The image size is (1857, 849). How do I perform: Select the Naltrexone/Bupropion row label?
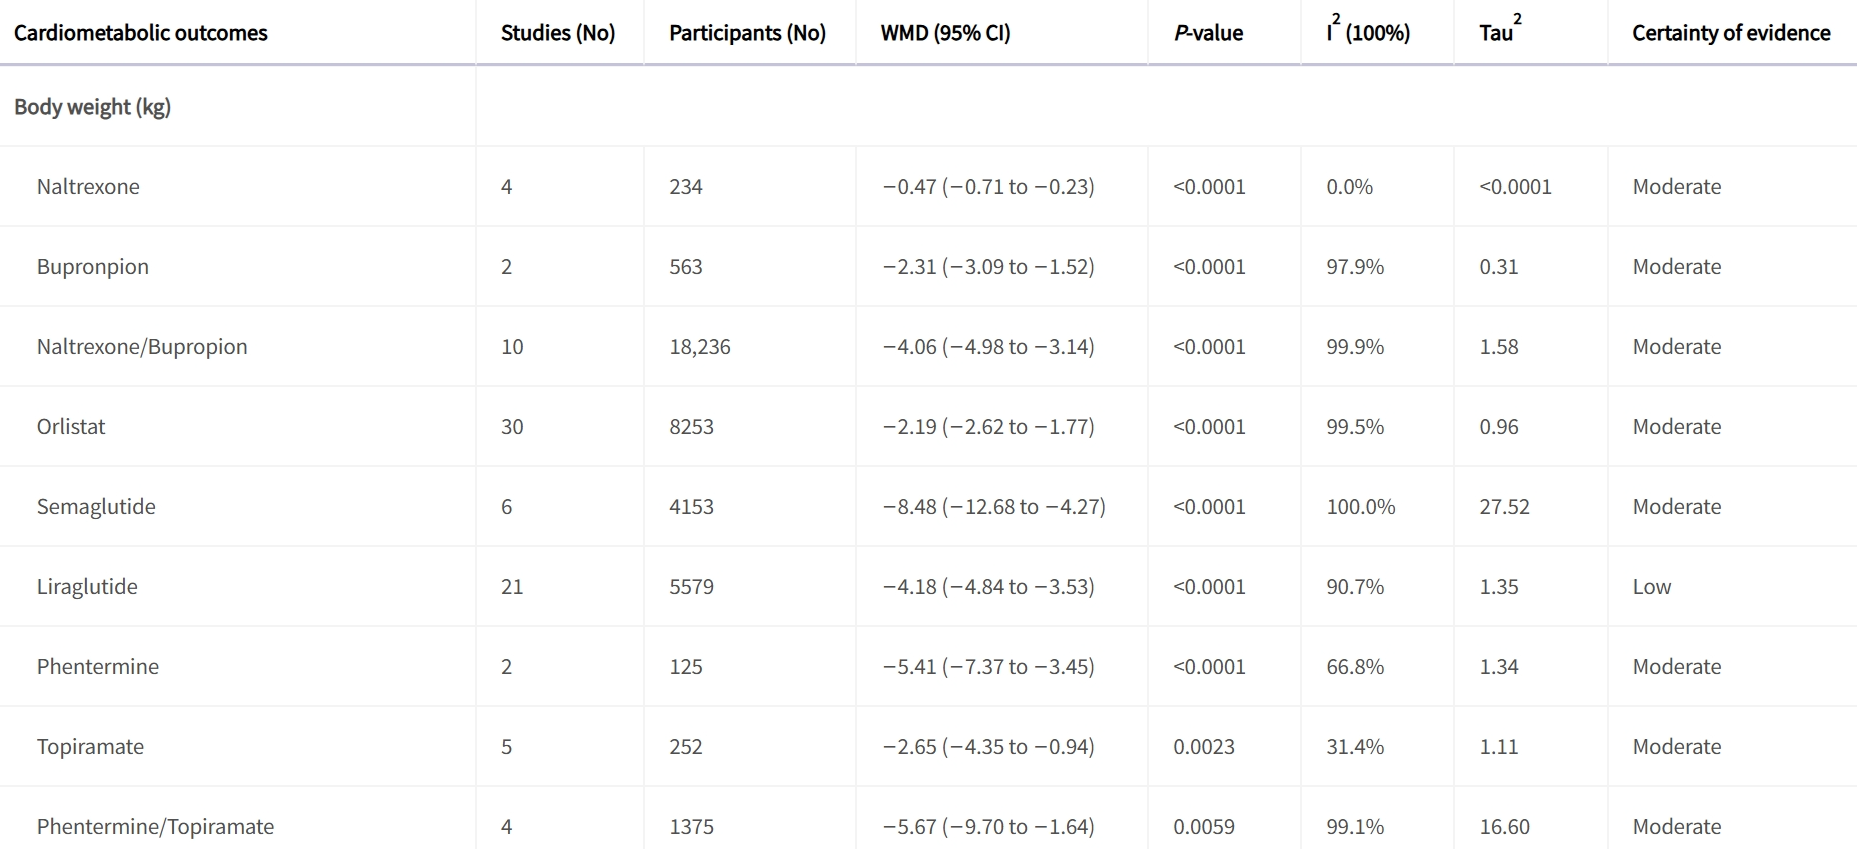[142, 347]
